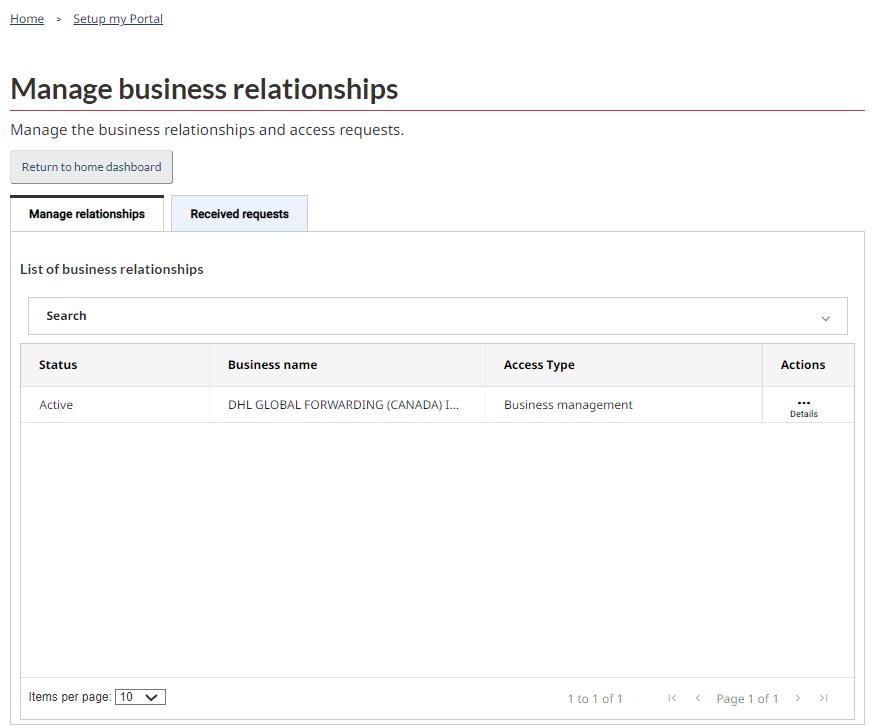Open the three-dot Details action for DHL
The height and width of the screenshot is (727, 878).
click(803, 406)
